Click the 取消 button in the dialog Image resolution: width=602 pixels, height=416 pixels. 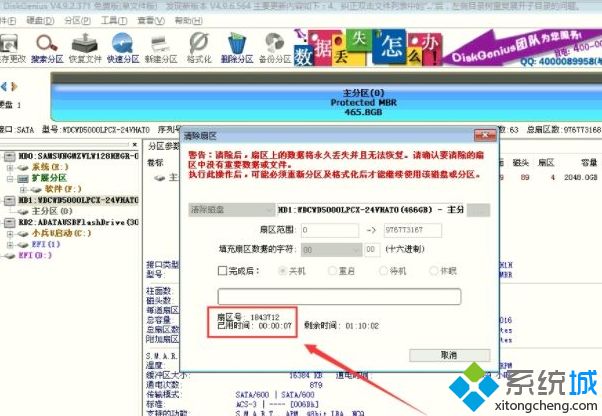[x=450, y=355]
